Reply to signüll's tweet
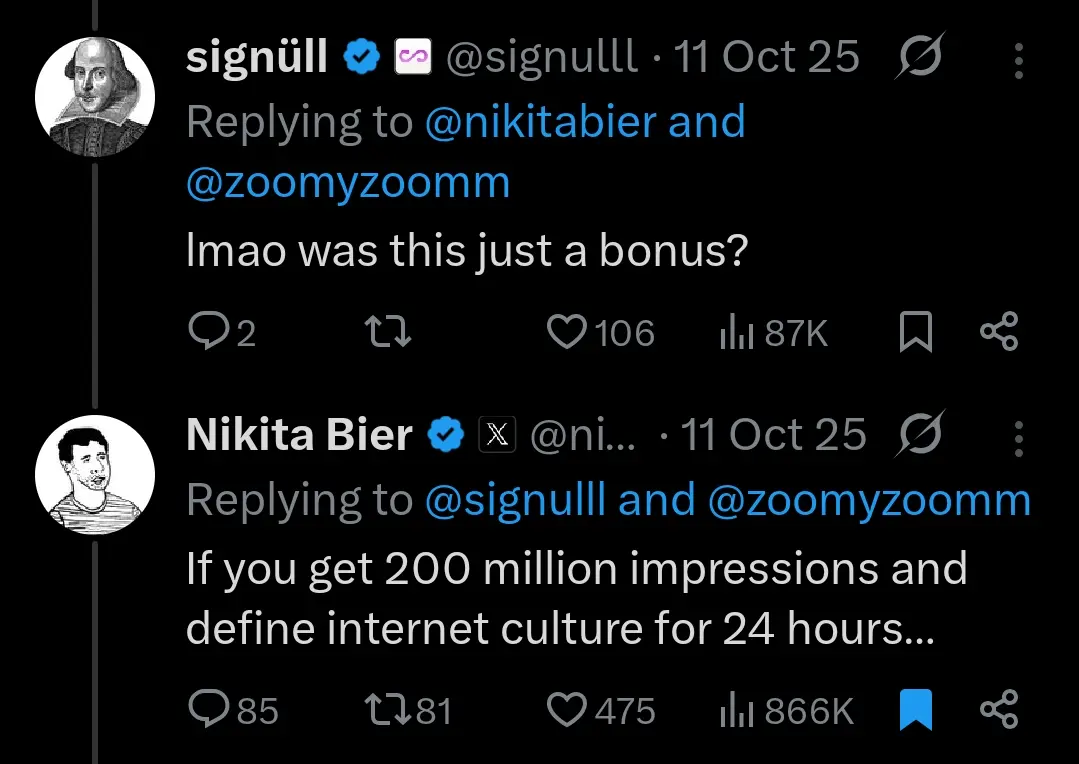This screenshot has height=764, width=1079. click(208, 333)
